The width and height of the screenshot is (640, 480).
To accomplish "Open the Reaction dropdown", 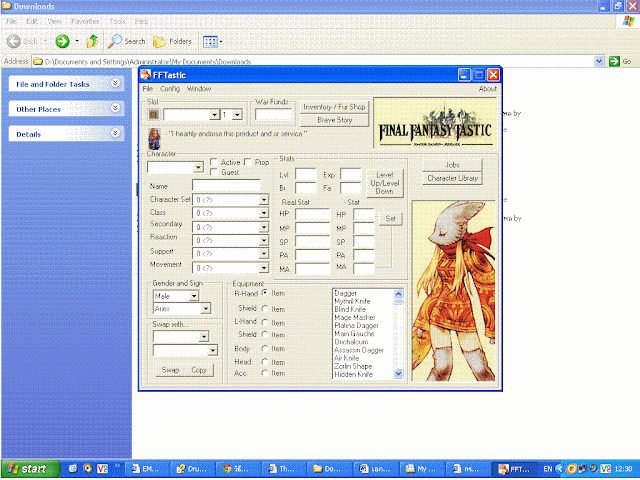I will [x=264, y=240].
